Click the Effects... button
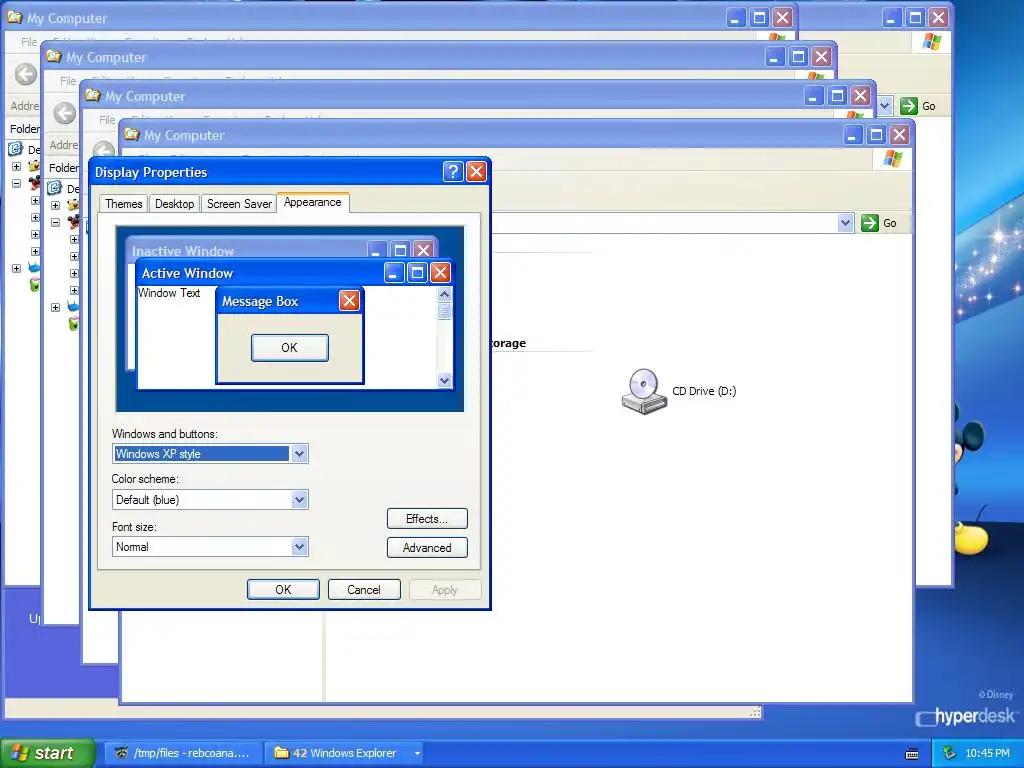This screenshot has height=768, width=1024. pos(427,519)
